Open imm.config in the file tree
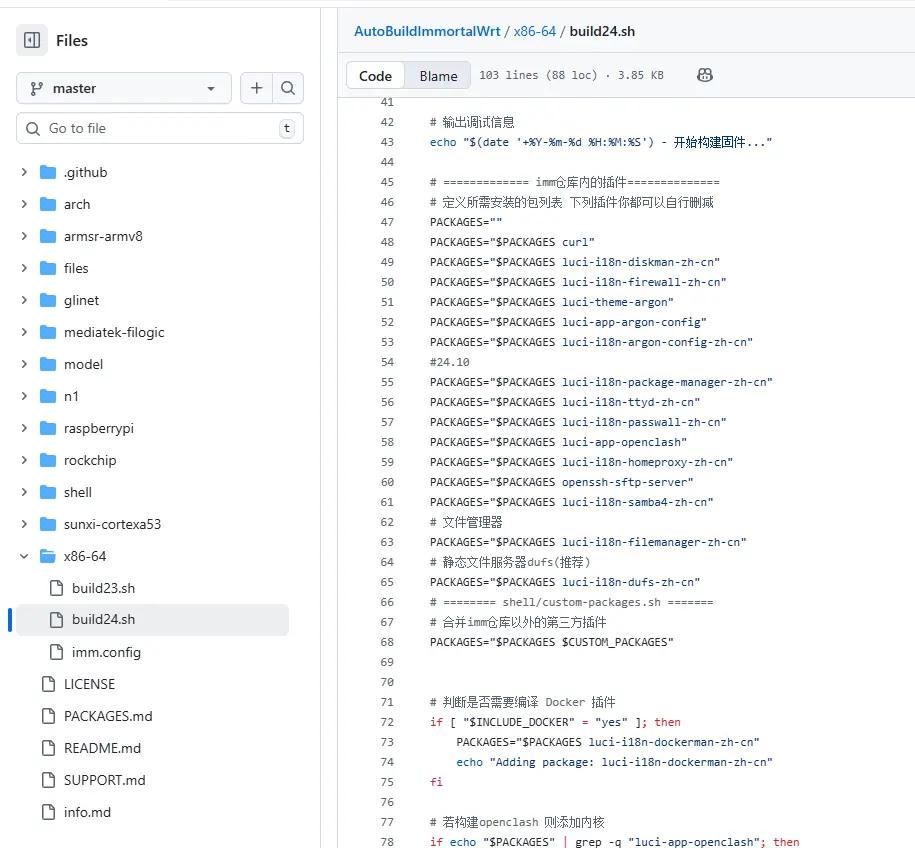 coord(106,652)
